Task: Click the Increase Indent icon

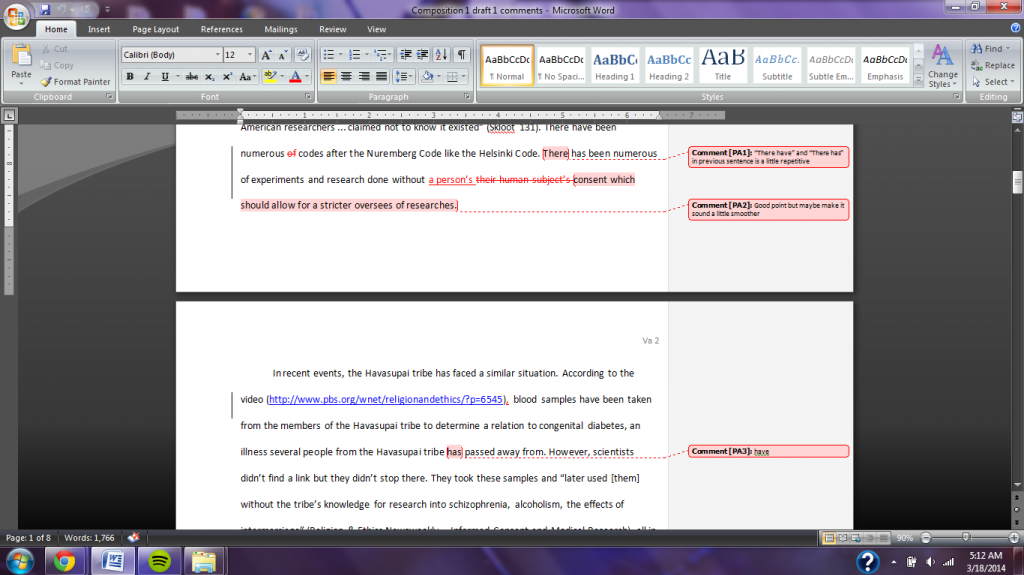Action: 422,55
